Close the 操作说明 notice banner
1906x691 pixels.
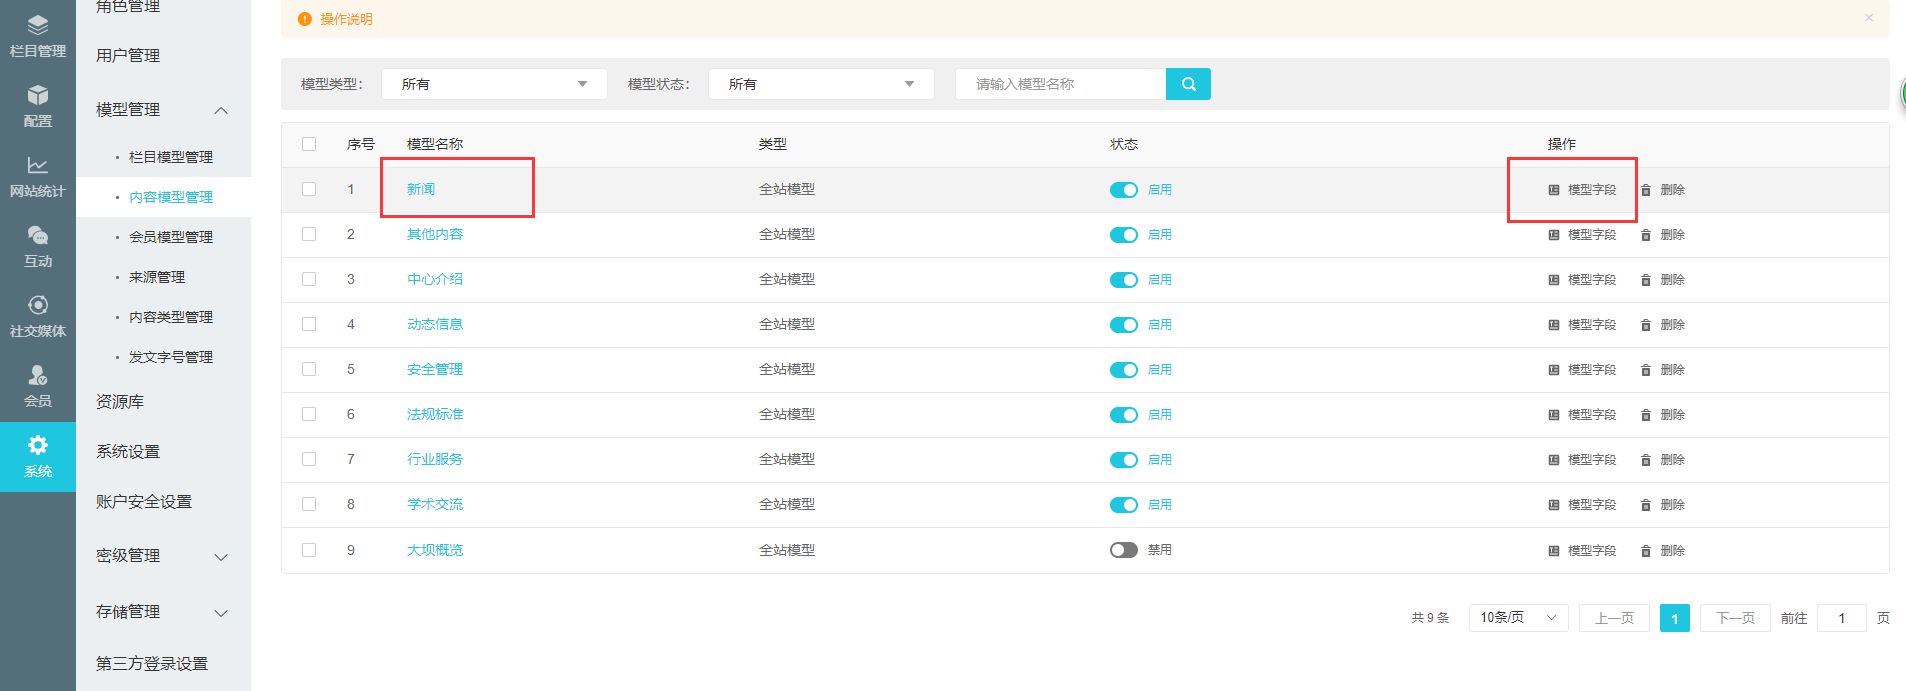[1868, 18]
